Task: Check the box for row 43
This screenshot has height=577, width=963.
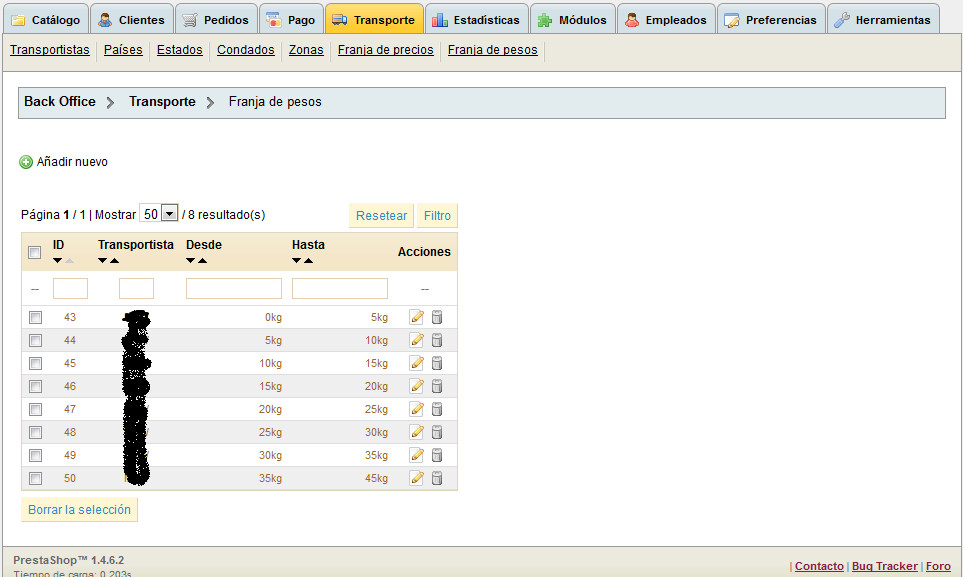Action: click(x=36, y=318)
